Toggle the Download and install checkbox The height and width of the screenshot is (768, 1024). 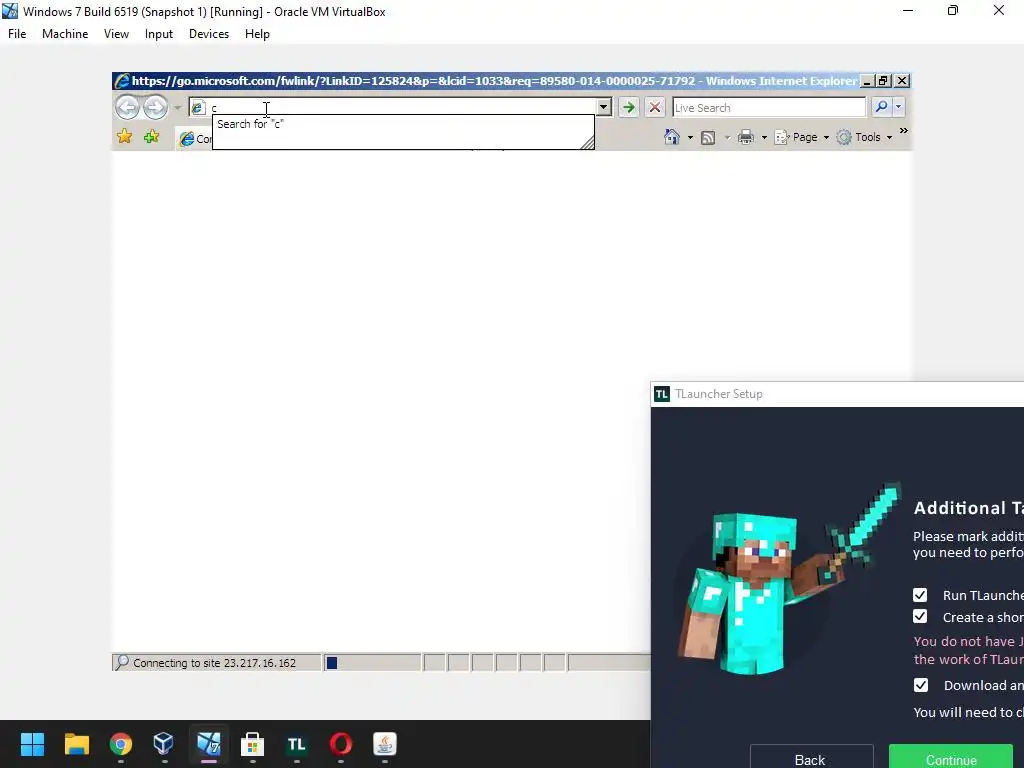[x=921, y=685]
